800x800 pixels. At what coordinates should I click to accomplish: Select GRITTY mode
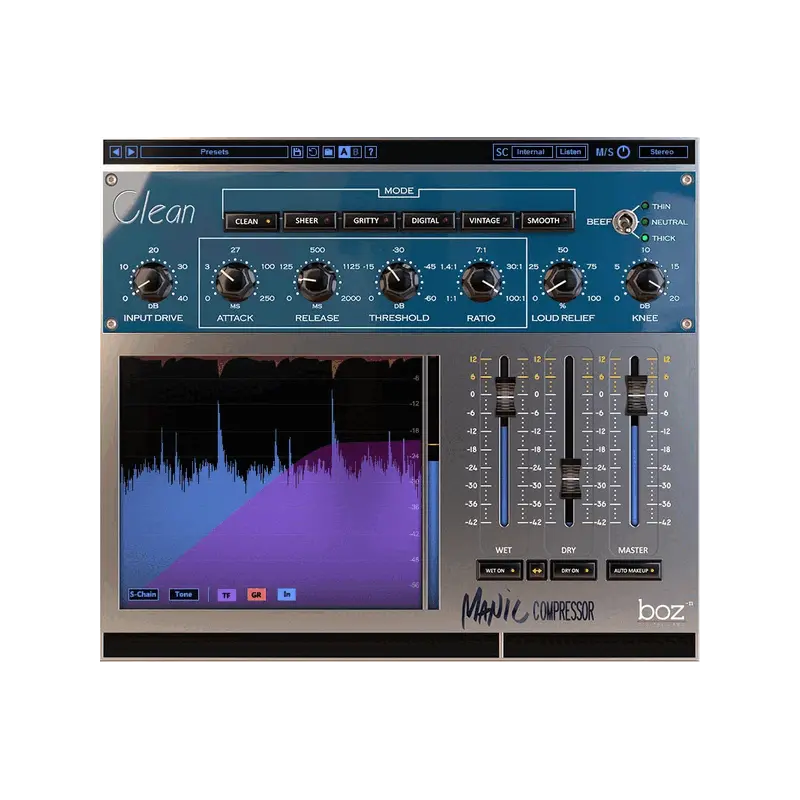[x=370, y=221]
